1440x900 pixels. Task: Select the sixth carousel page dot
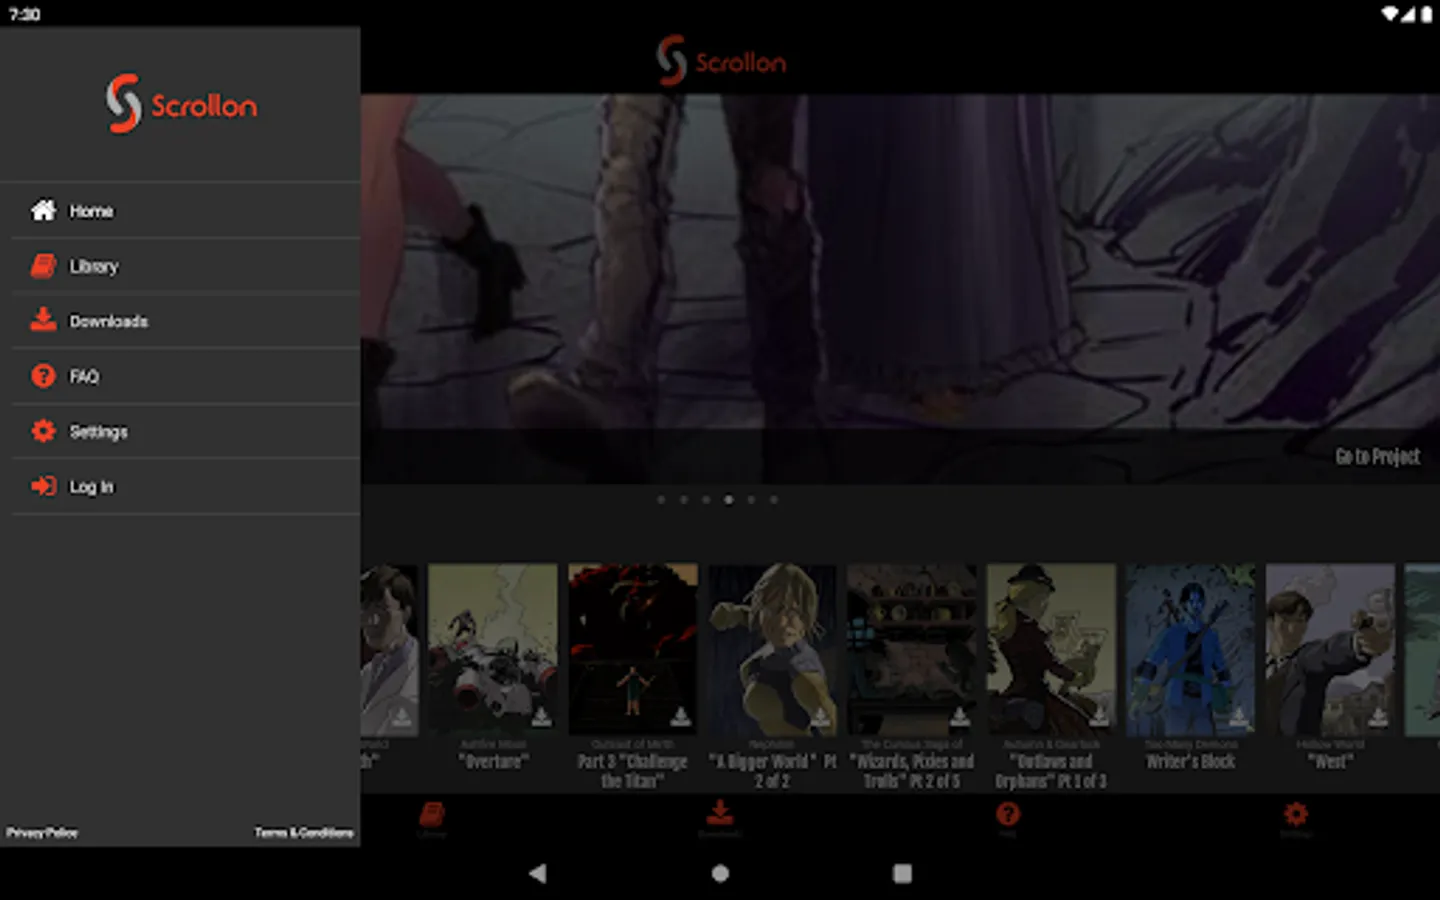pyautogui.click(x=774, y=499)
